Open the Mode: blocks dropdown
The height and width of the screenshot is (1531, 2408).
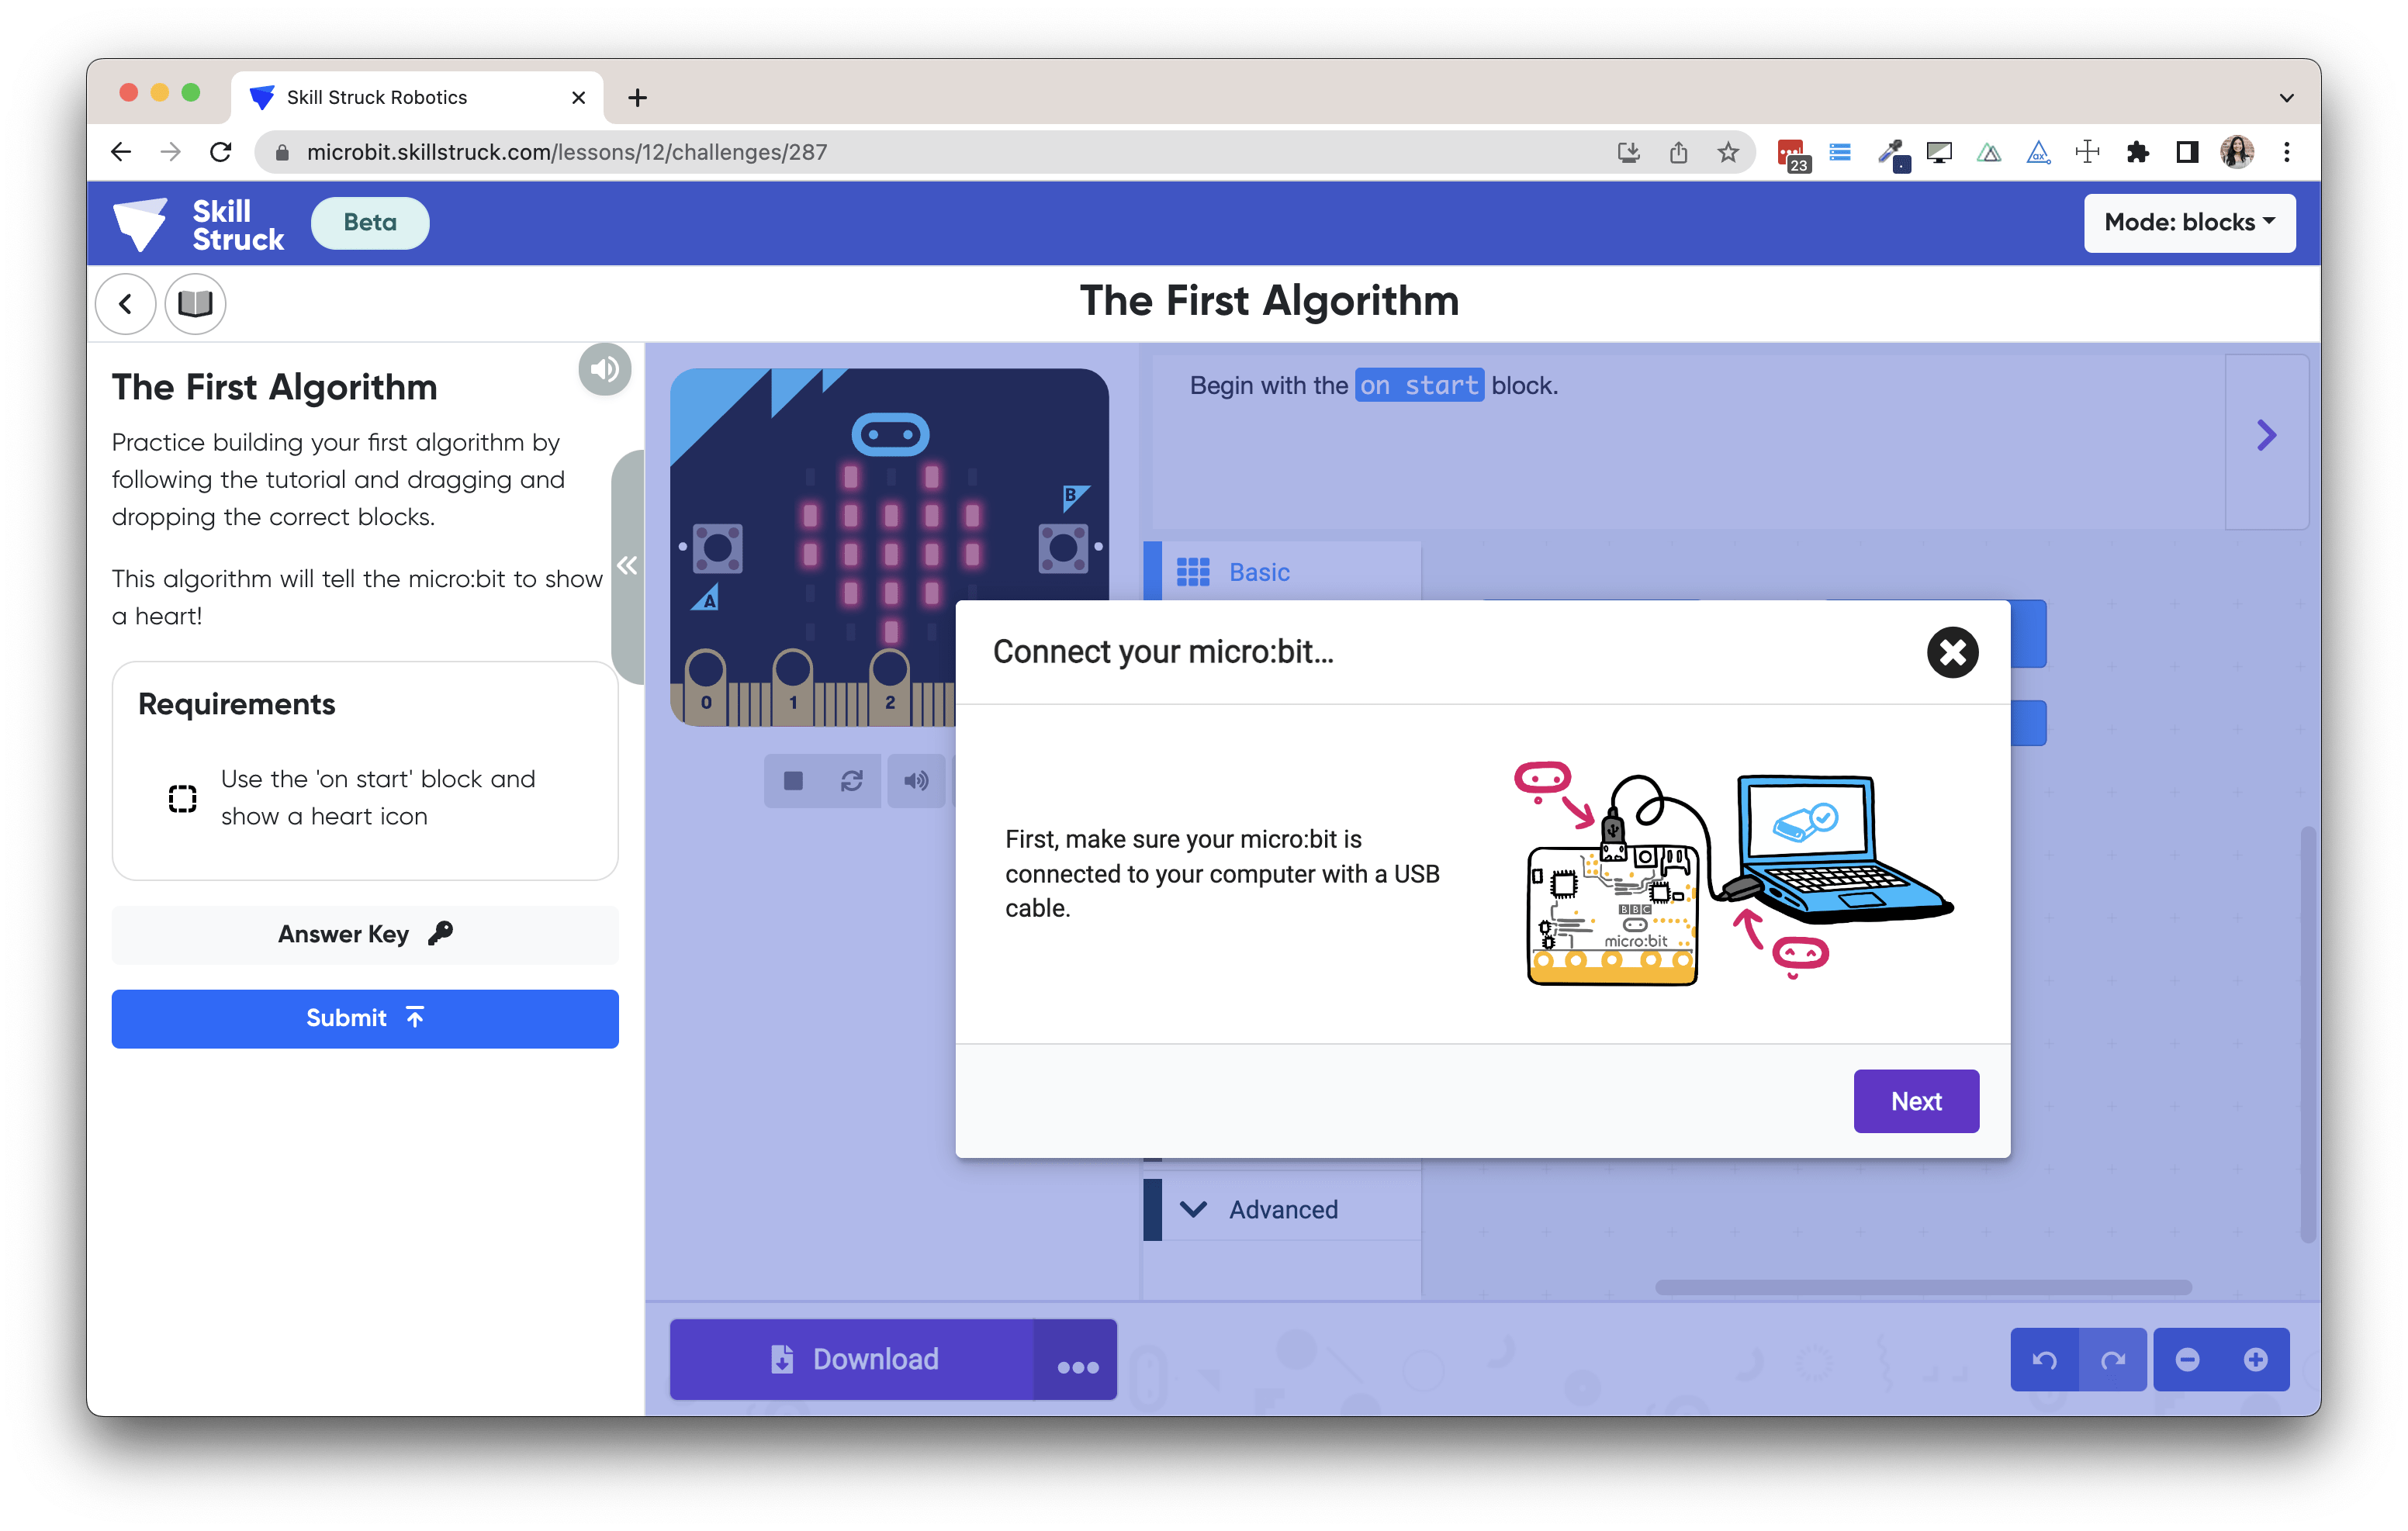pos(2189,223)
